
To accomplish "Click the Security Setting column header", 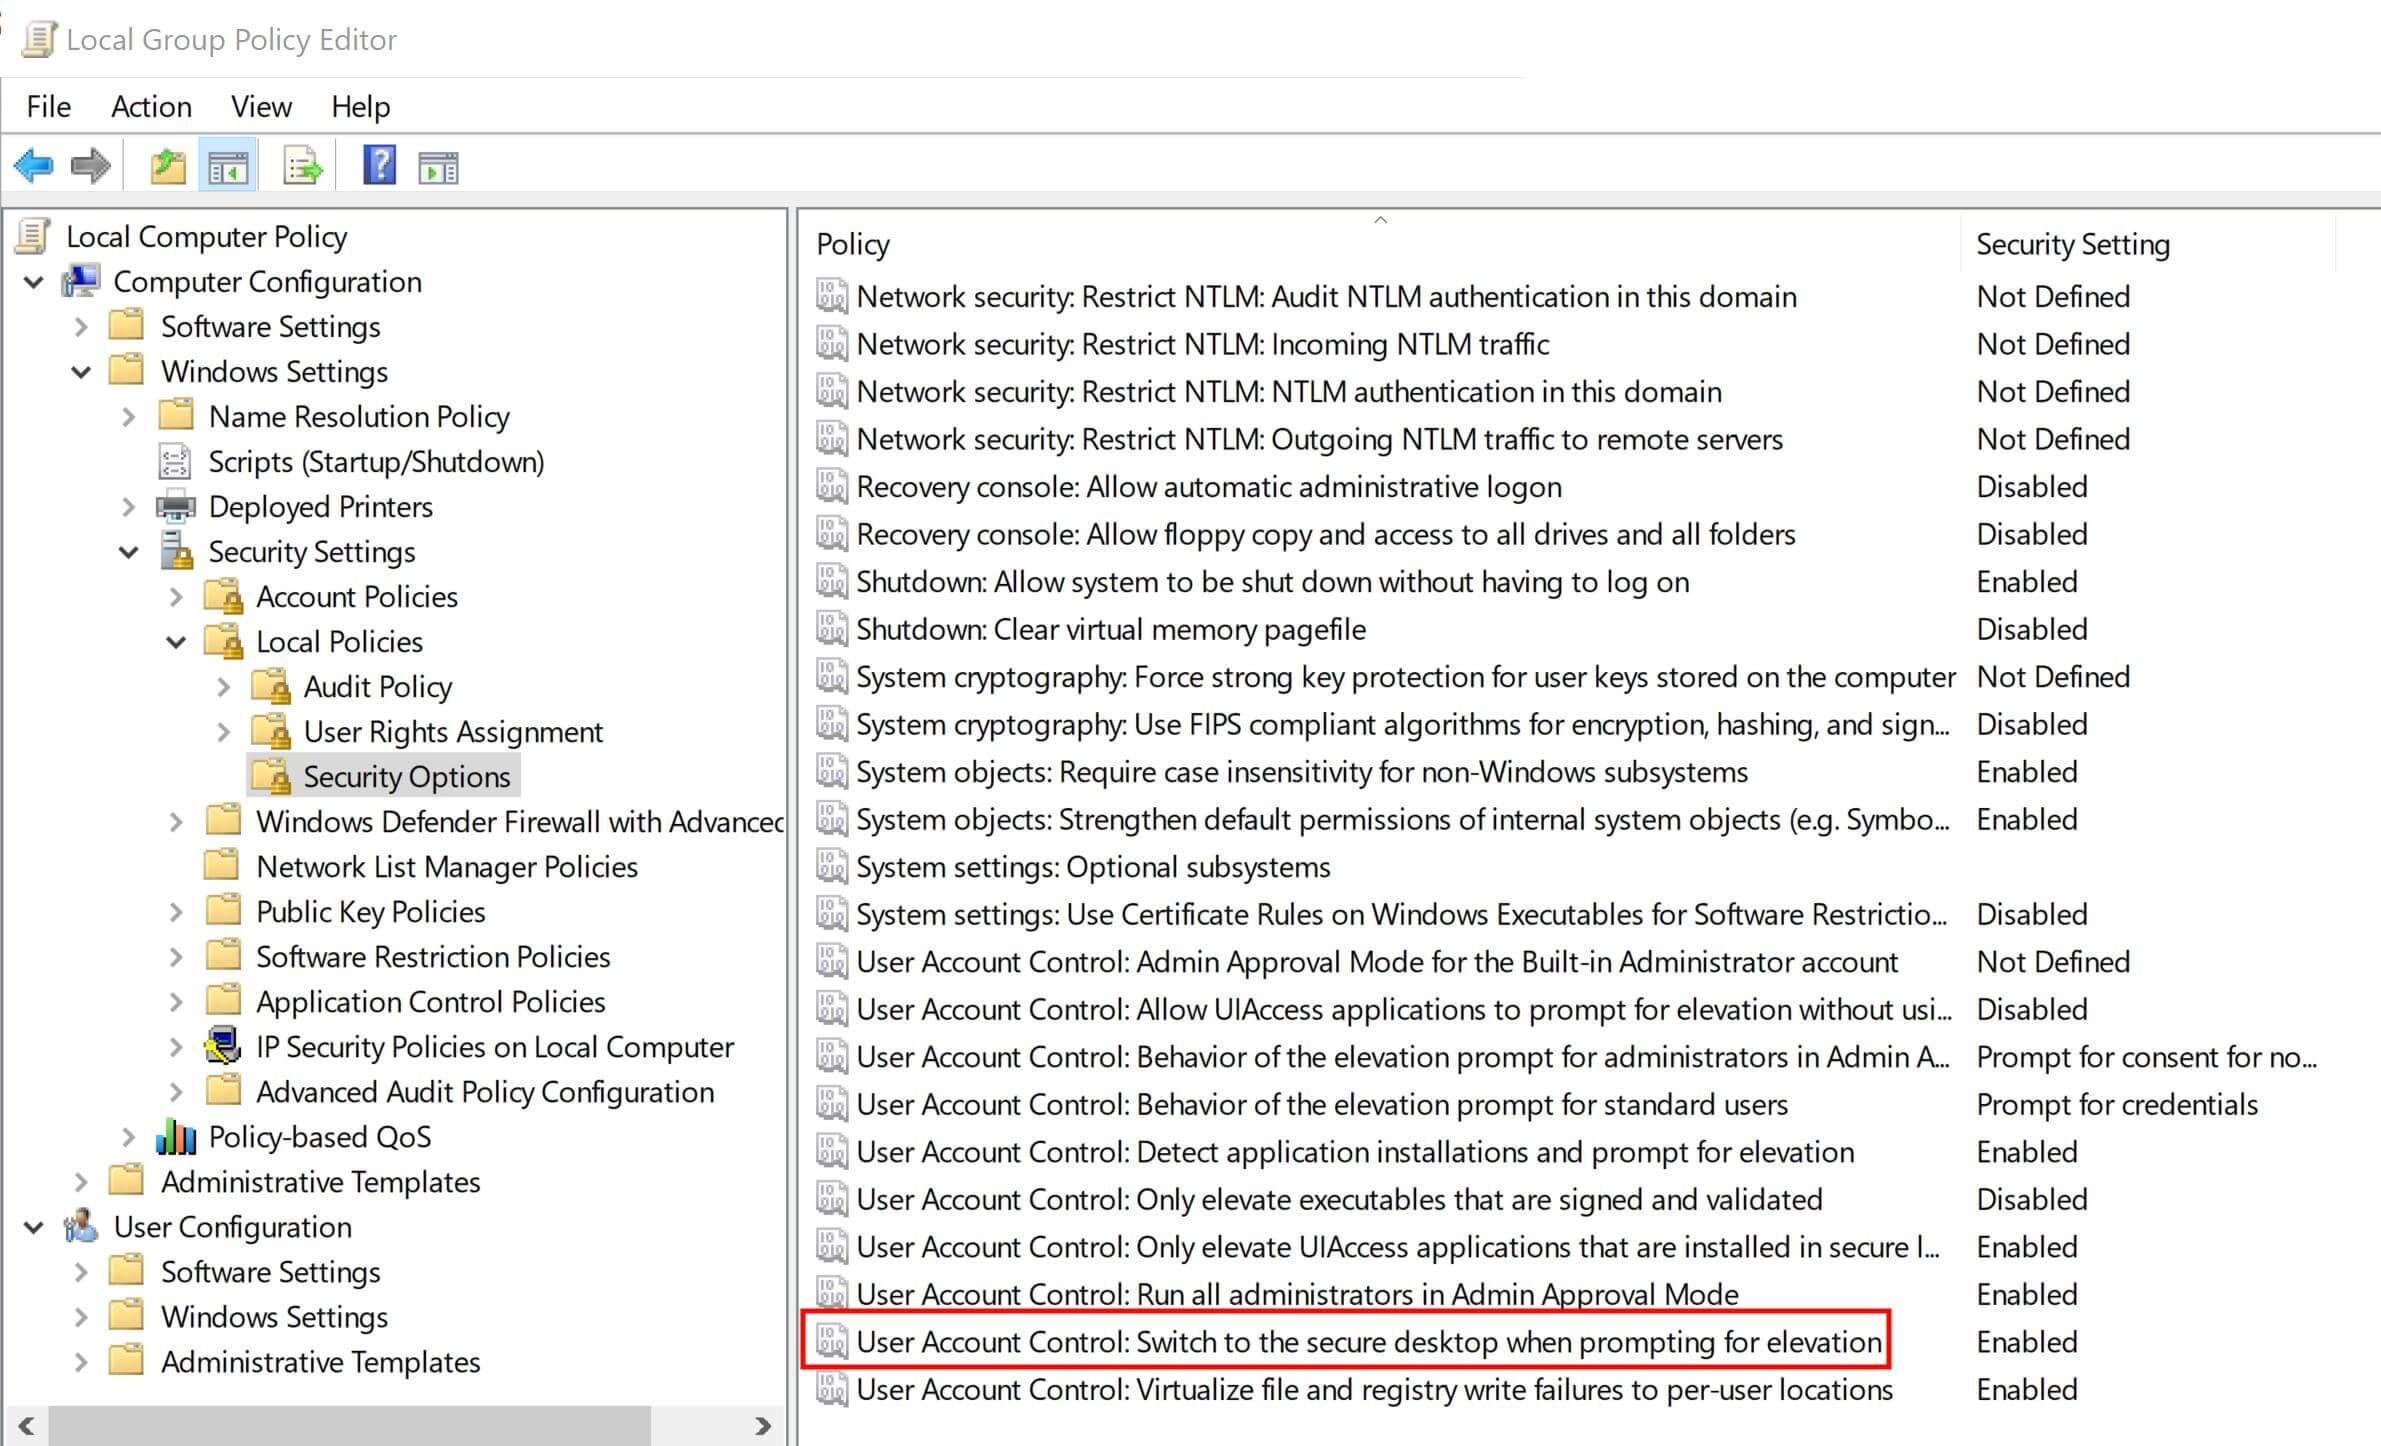I will click(x=2072, y=244).
